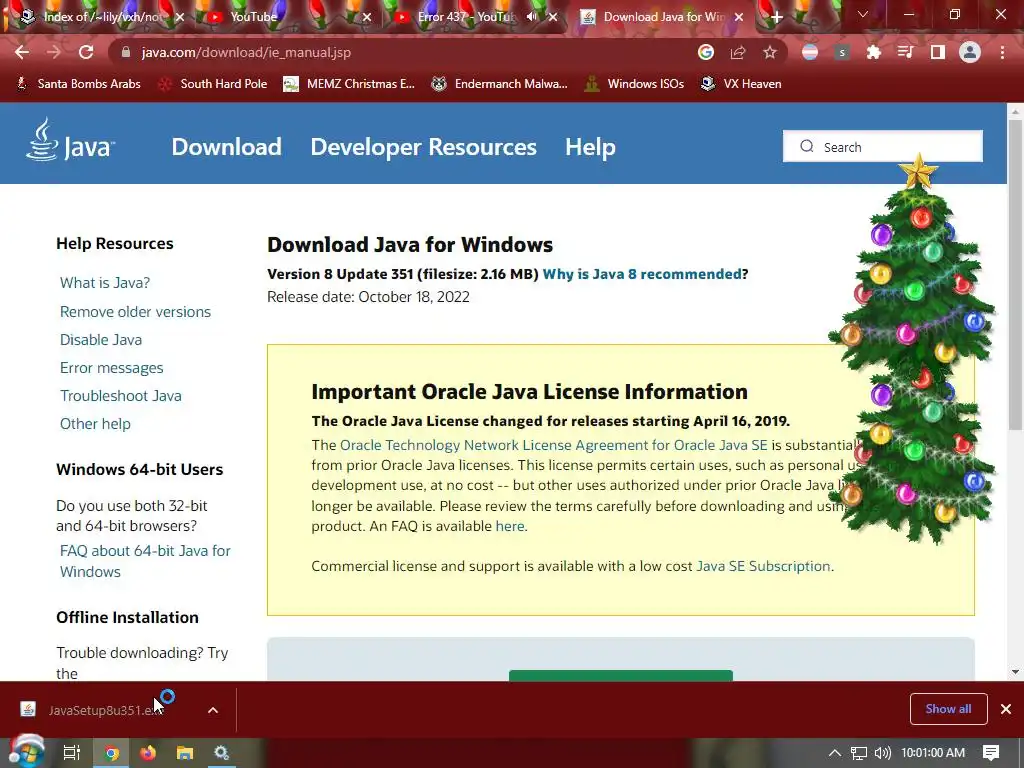1024x768 pixels.
Task: Open FAQ about 64-bit Java for Windows
Action: (145, 561)
